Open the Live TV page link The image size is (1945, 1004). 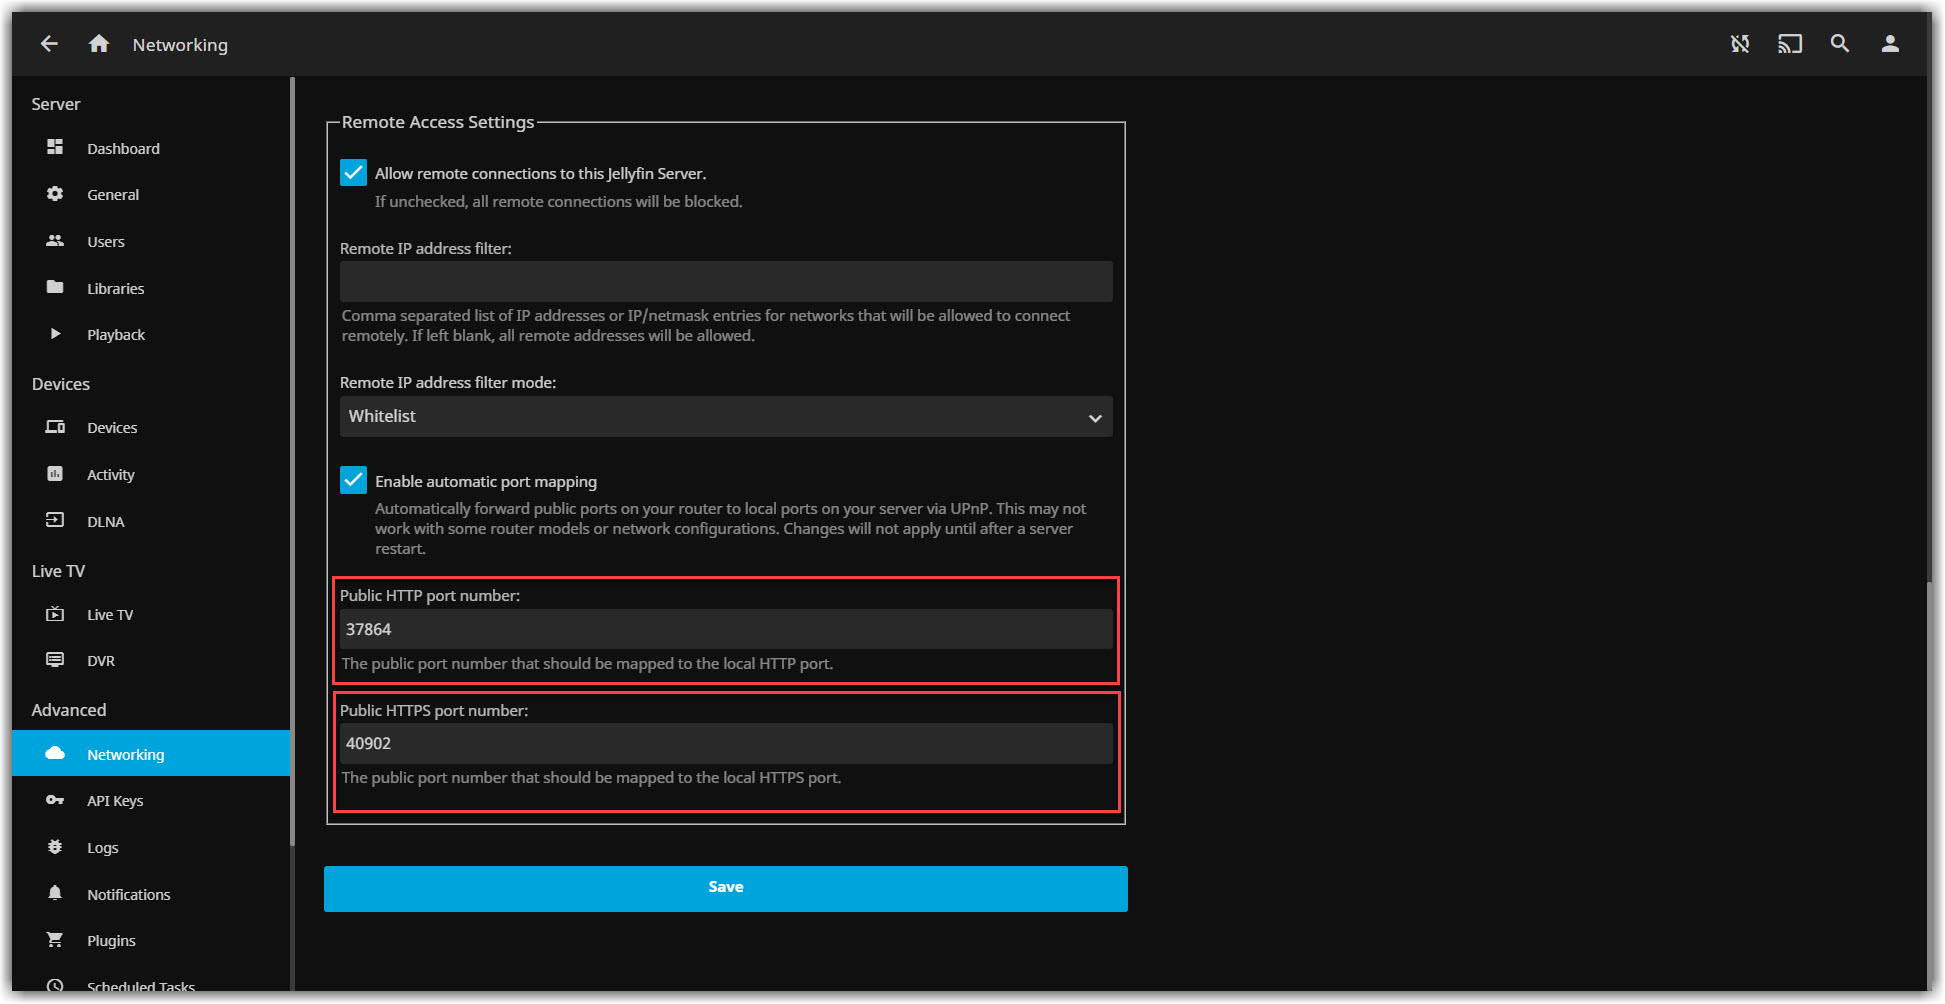coord(151,614)
